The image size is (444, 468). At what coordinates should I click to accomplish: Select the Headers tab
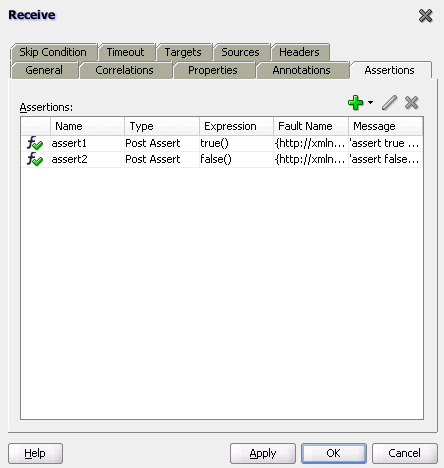click(300, 52)
